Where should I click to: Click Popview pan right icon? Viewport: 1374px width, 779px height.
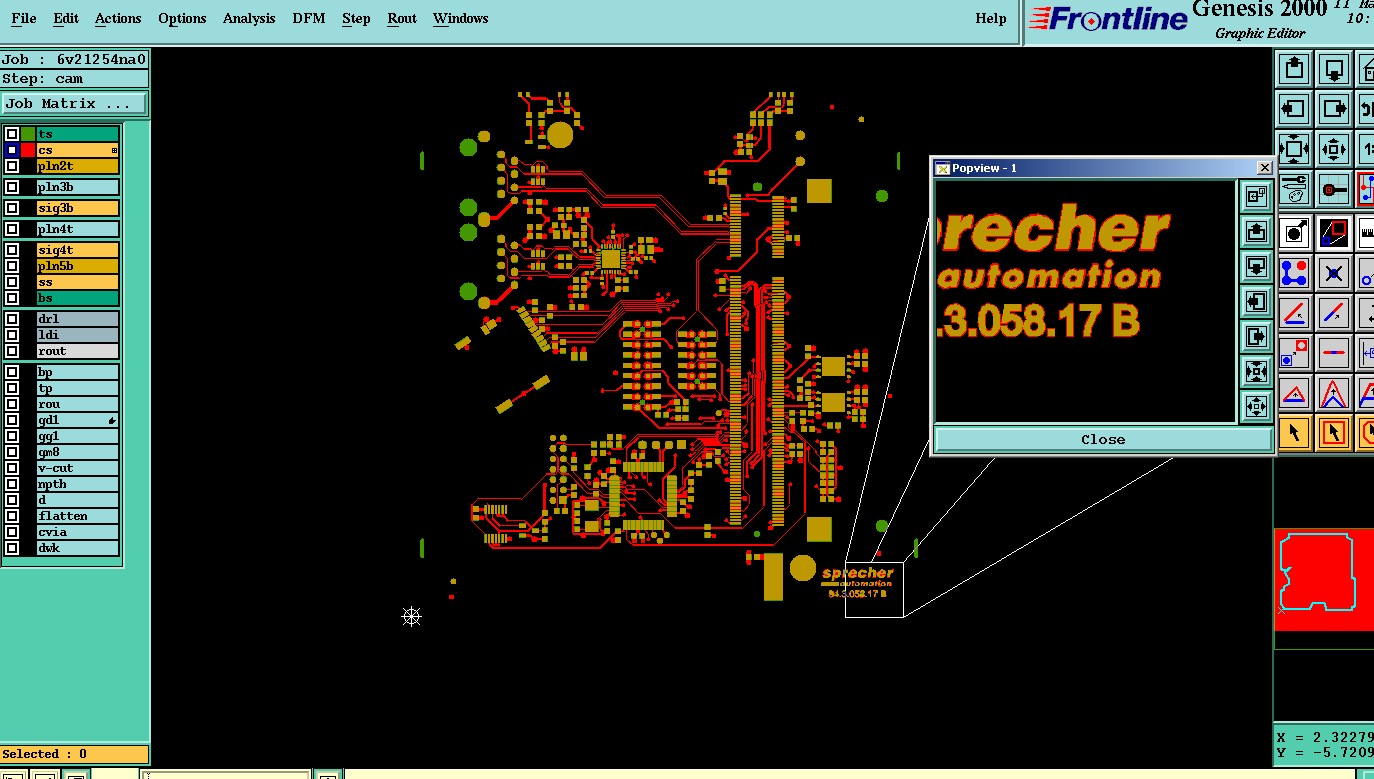[x=1256, y=336]
